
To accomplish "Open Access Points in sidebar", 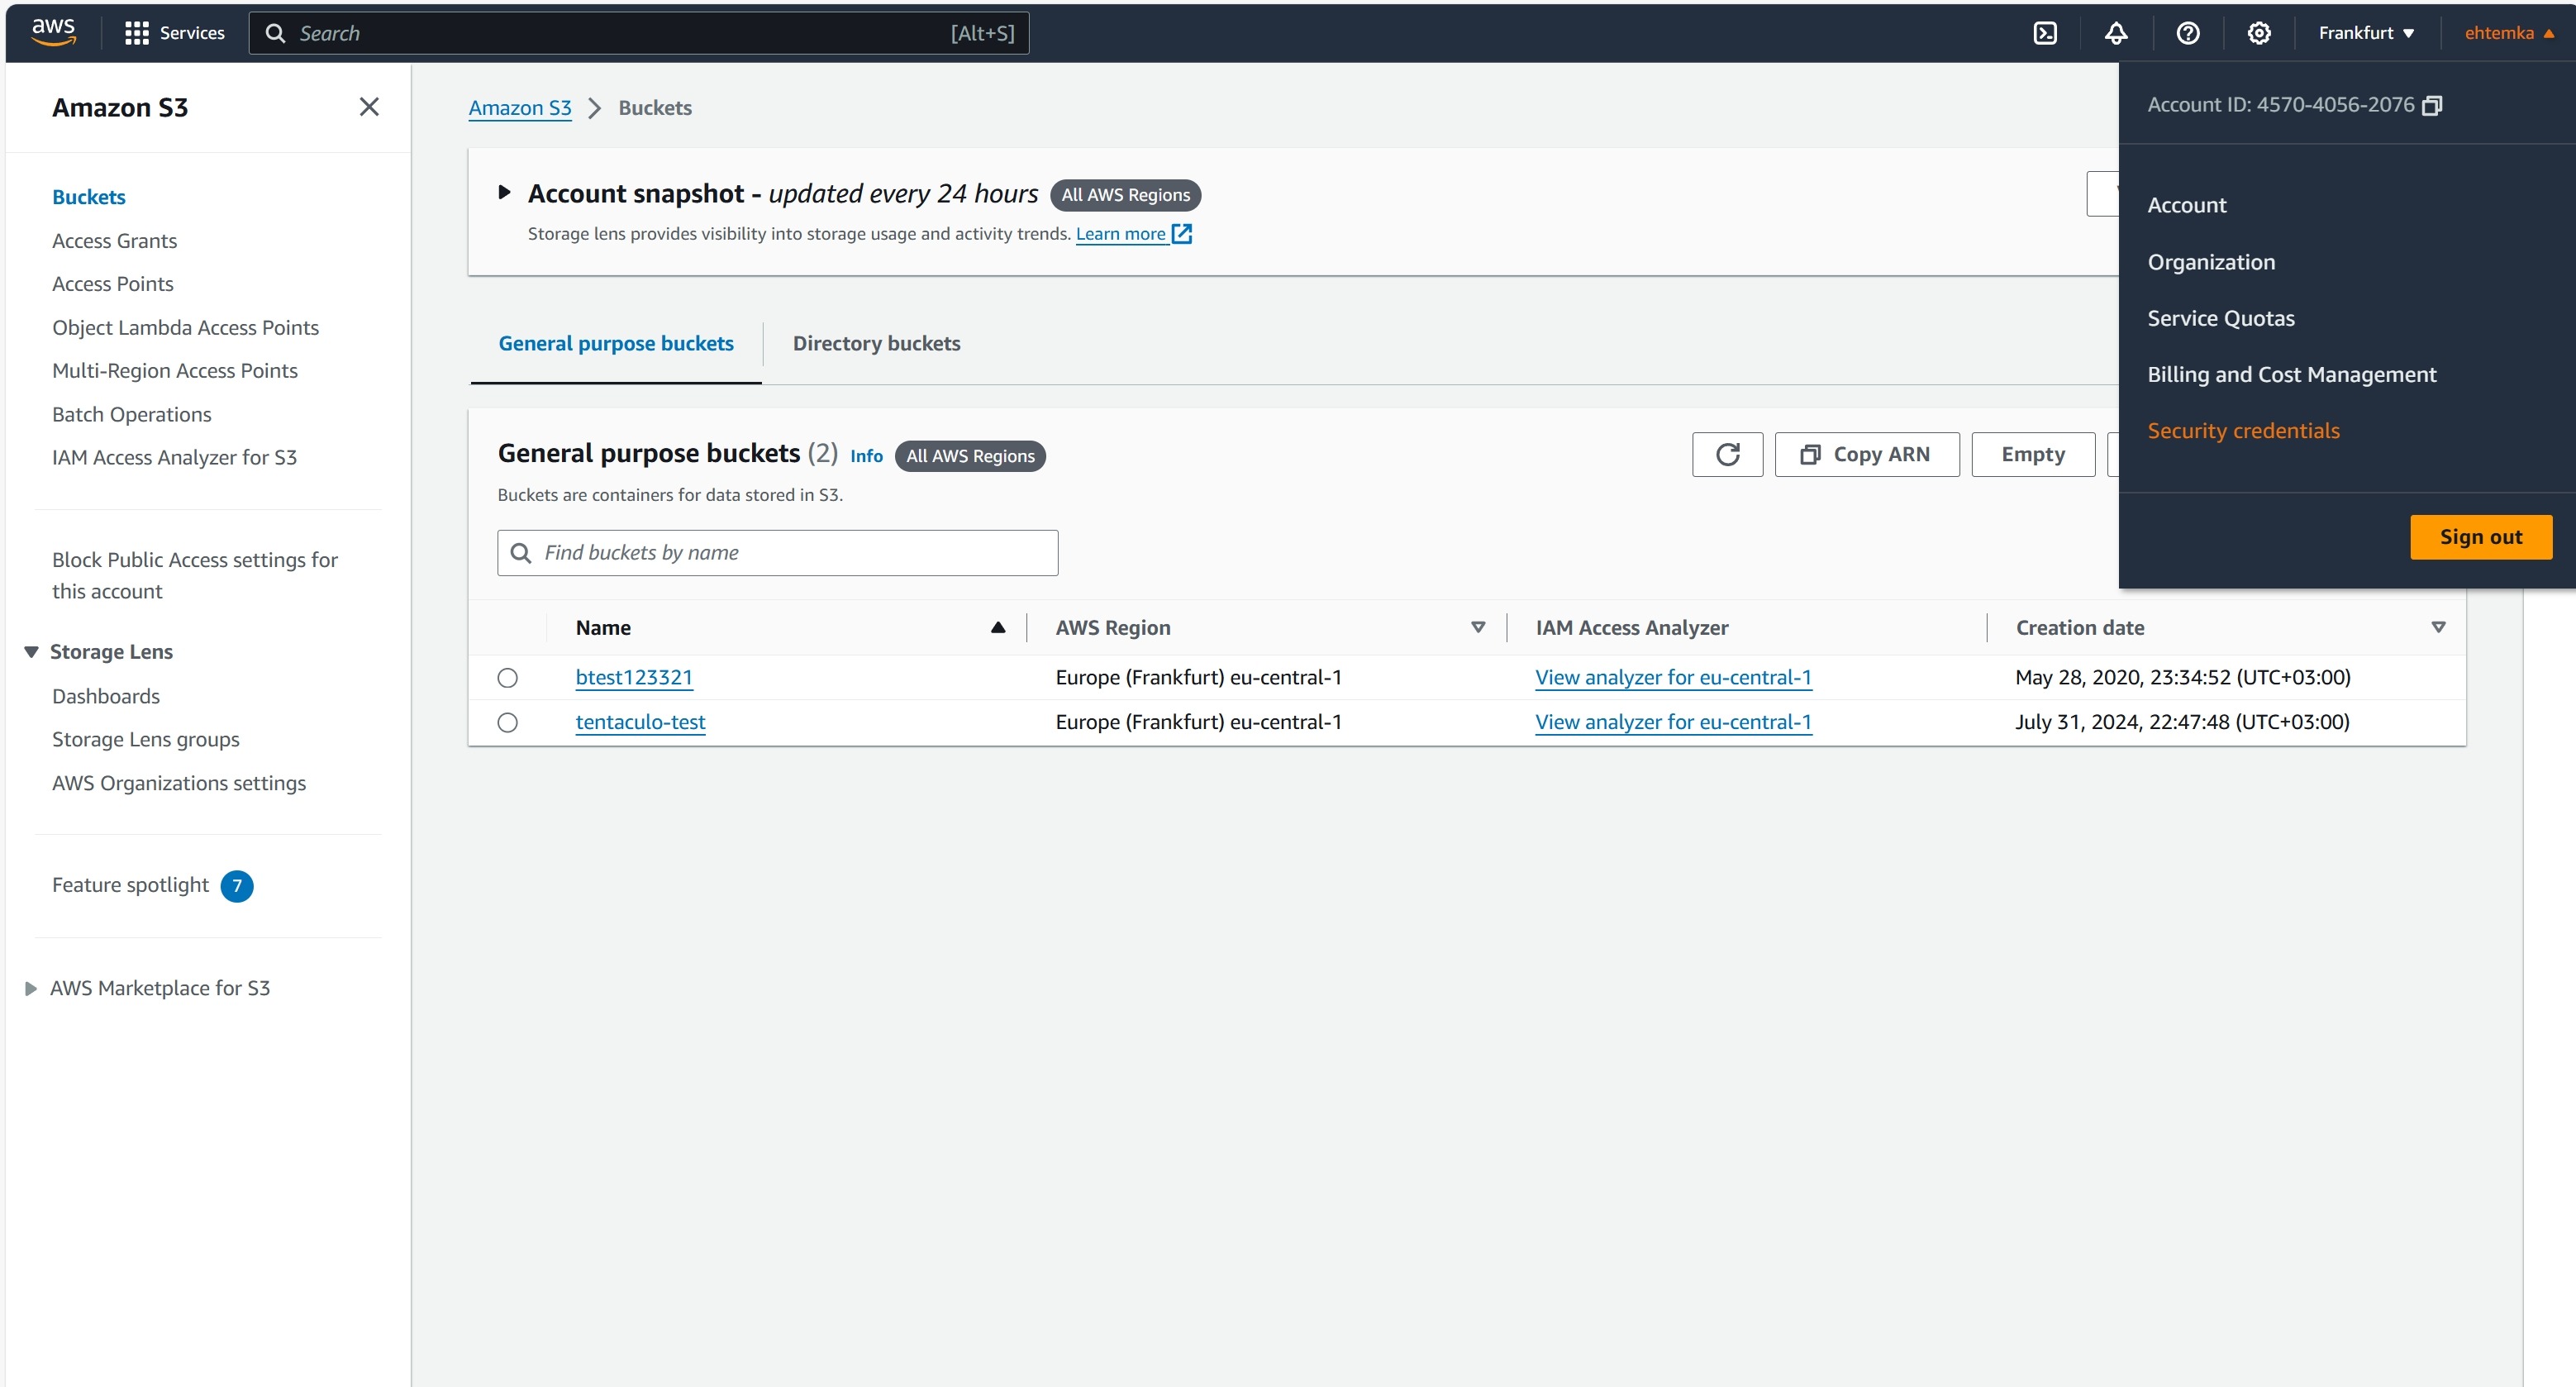I will (x=112, y=284).
